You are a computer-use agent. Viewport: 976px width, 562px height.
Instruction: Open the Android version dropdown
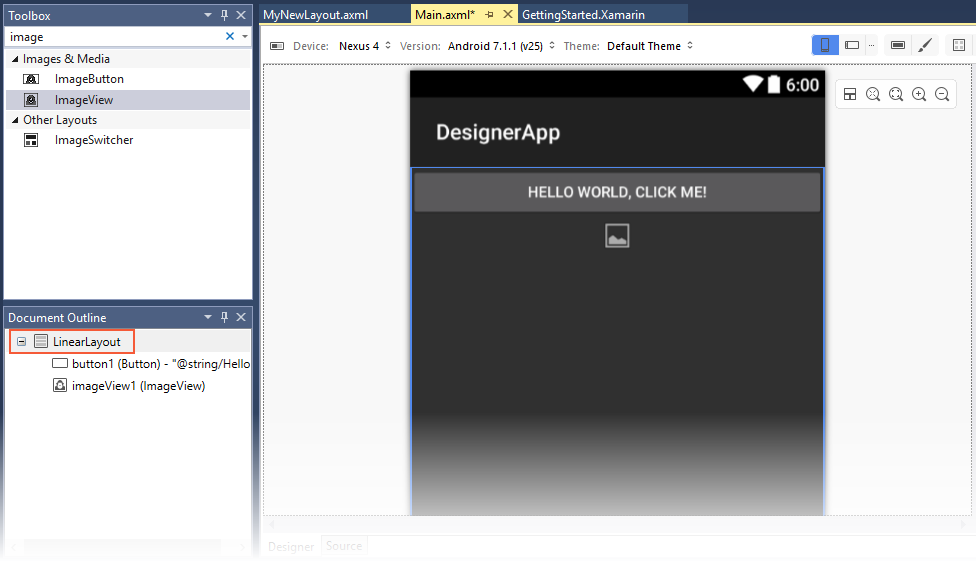(x=501, y=46)
